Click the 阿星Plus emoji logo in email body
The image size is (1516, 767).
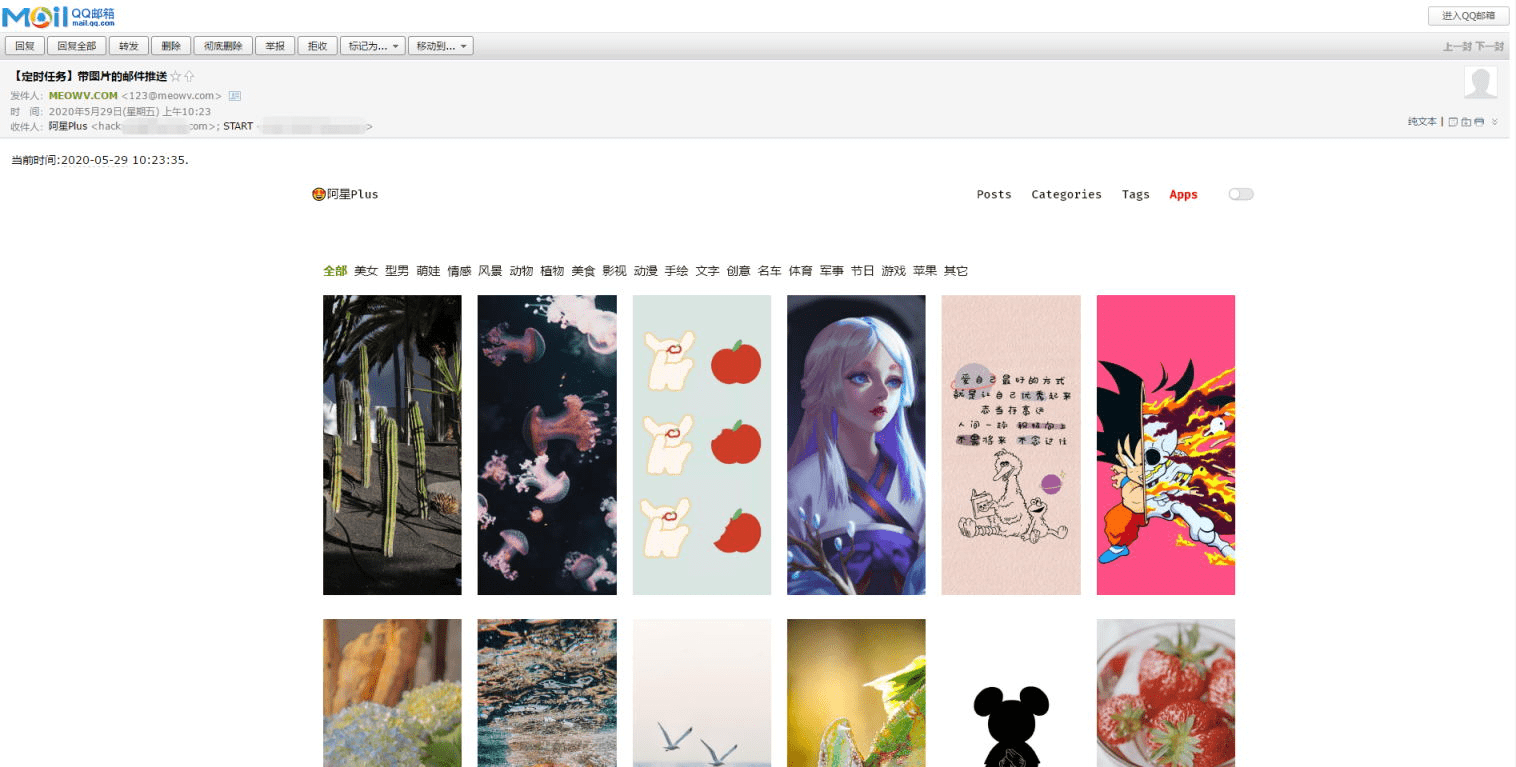319,194
